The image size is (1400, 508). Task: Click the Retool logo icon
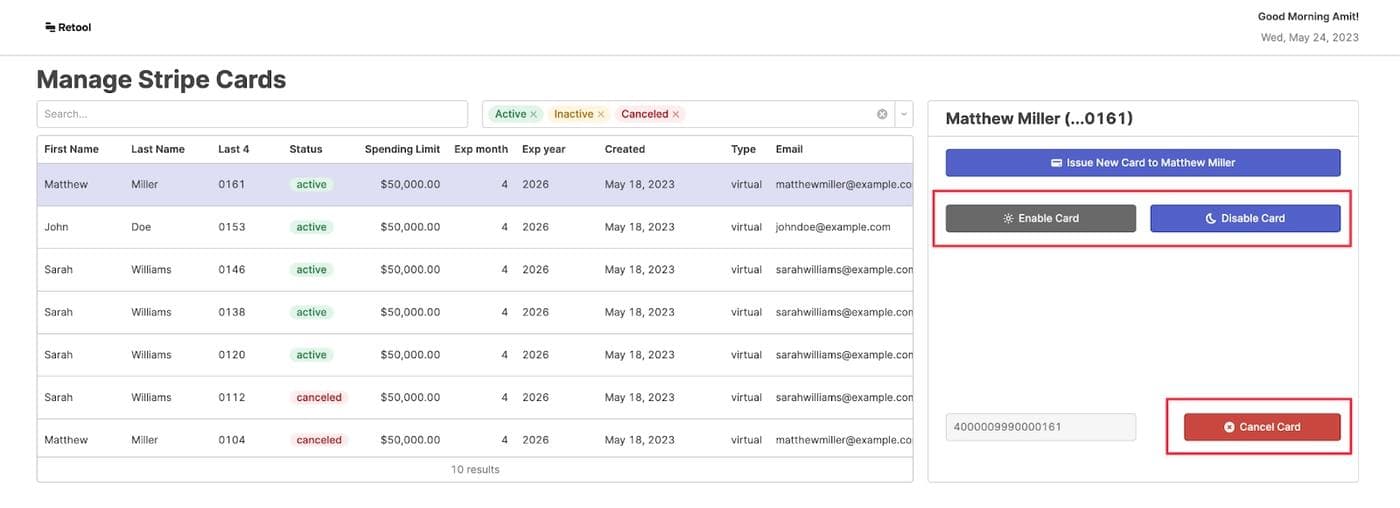(50, 27)
